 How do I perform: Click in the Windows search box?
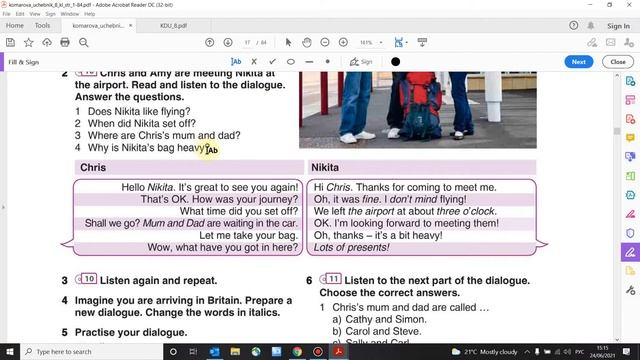tap(92, 351)
